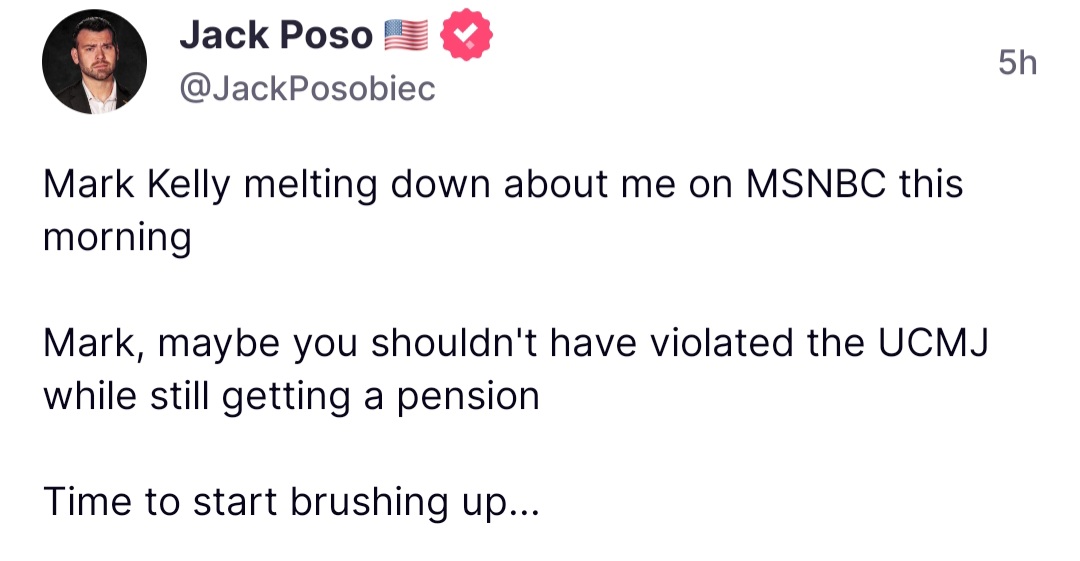Click 'Mark,' starting the second paragraph
The height and width of the screenshot is (561, 1080).
pos(92,343)
